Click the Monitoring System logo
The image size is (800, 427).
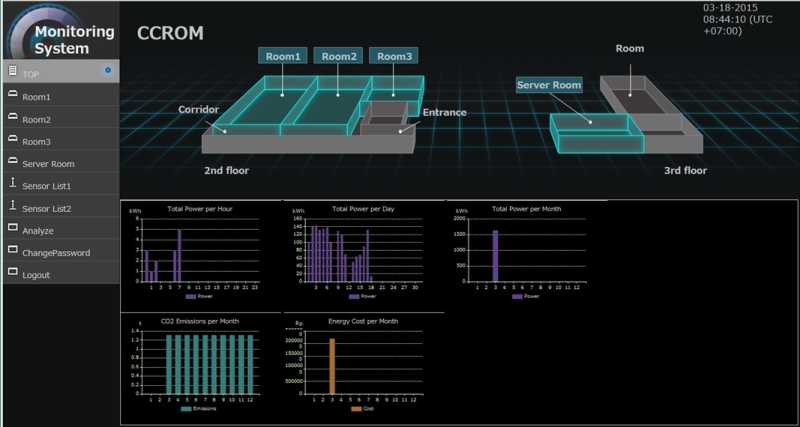[x=60, y=30]
